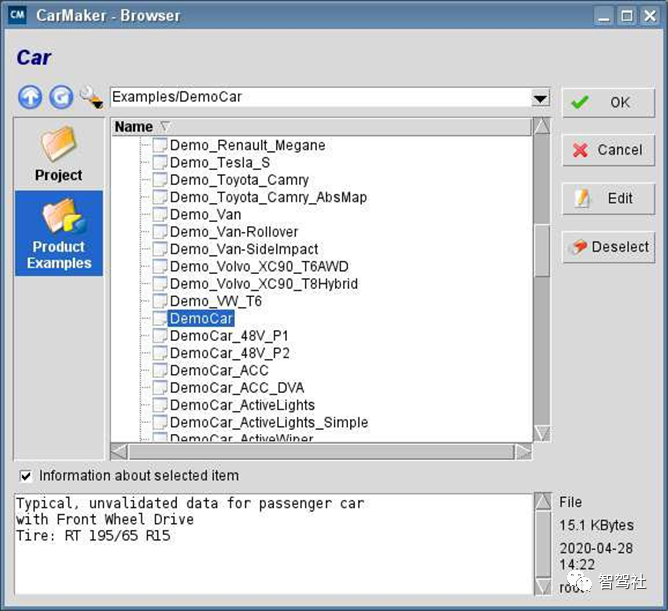The width and height of the screenshot is (668, 611).
Task: Click the refresh circular arrow icon
Action: [61, 97]
